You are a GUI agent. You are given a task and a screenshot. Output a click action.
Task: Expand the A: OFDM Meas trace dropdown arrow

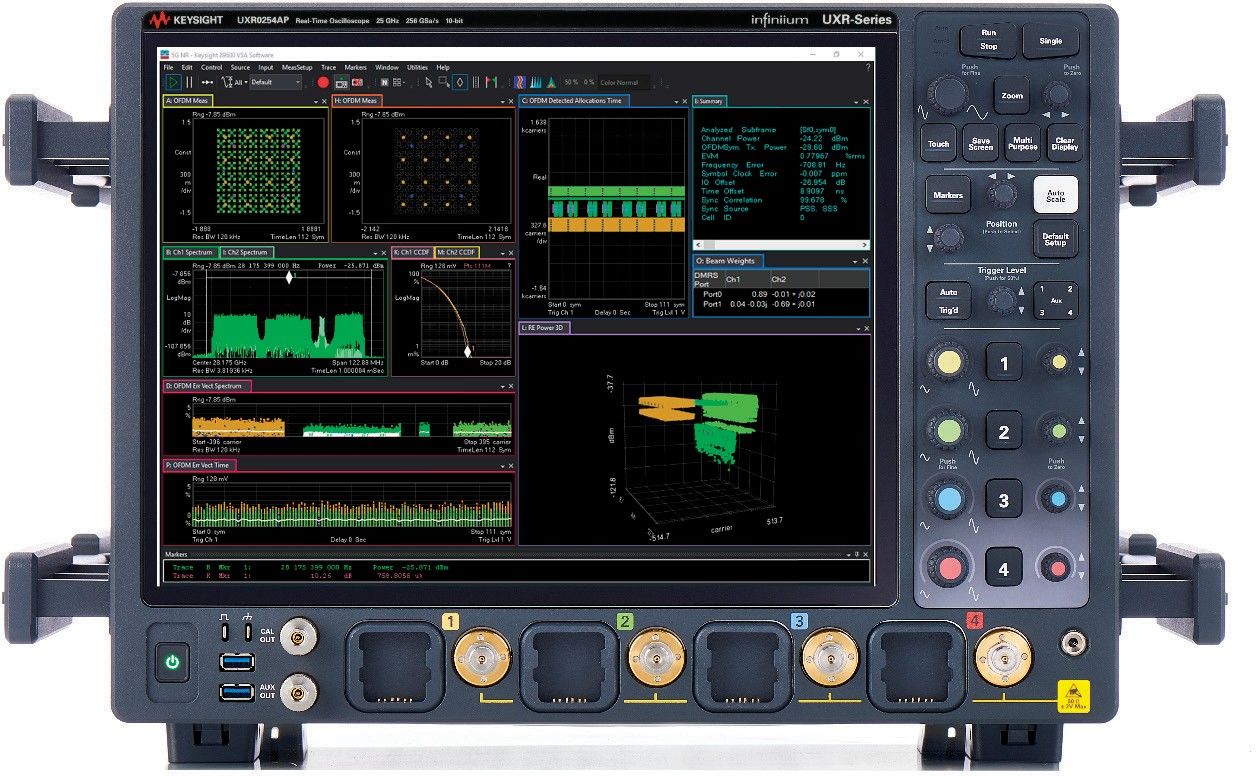click(316, 101)
